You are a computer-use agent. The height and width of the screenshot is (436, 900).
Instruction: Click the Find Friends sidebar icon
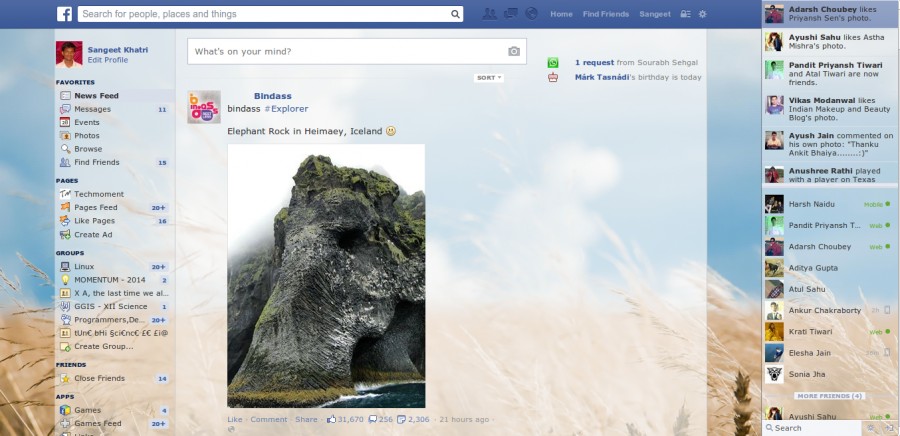point(65,162)
